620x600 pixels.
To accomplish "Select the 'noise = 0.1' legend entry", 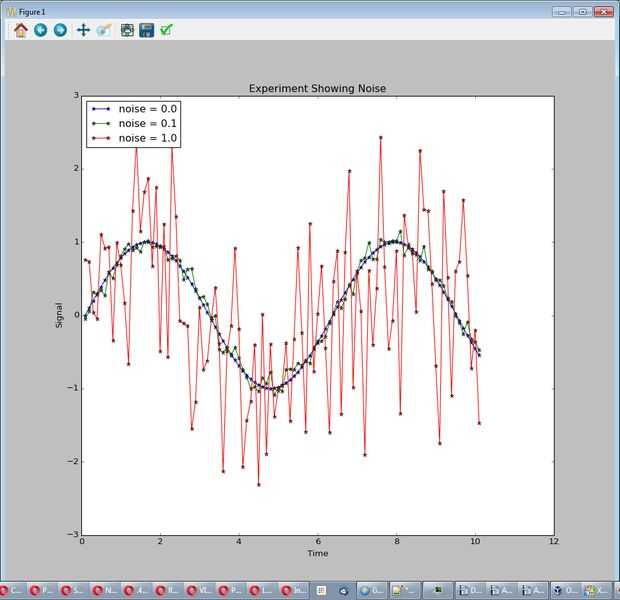I will click(134, 123).
